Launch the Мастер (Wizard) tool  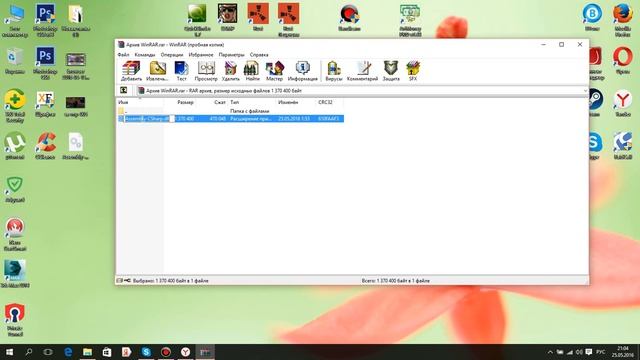pos(274,71)
